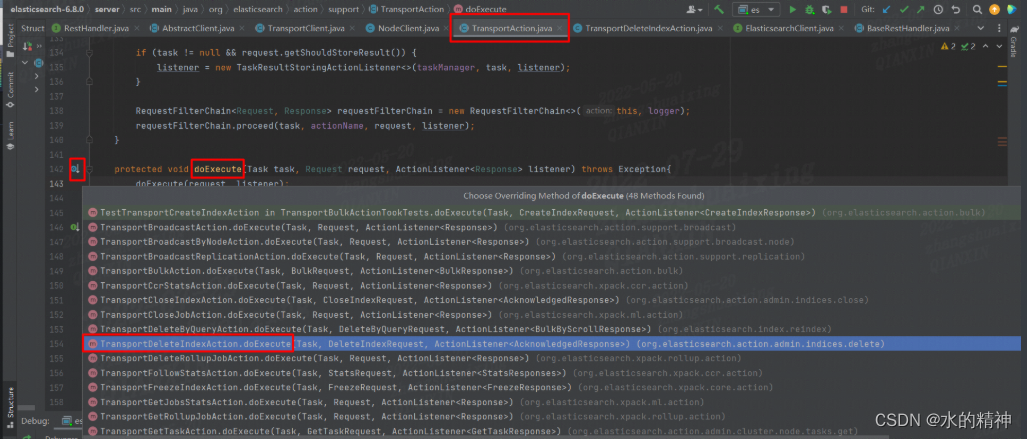
Task: Switch to RestHandler.java tab
Action: pos(96,29)
